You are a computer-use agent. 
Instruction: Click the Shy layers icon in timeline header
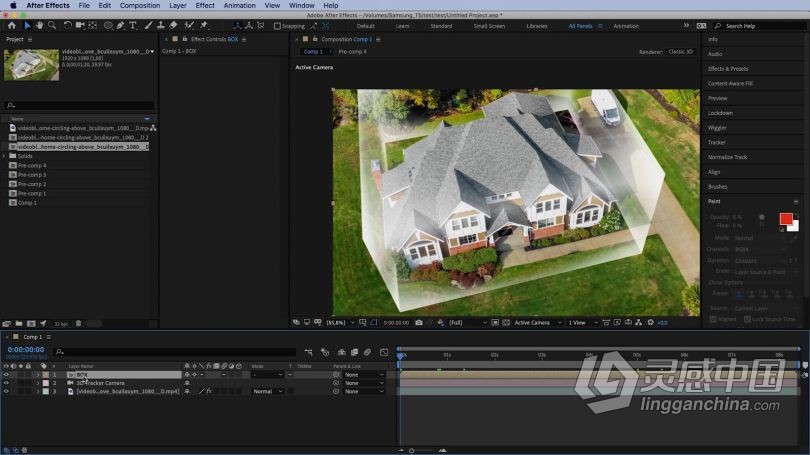[341, 352]
